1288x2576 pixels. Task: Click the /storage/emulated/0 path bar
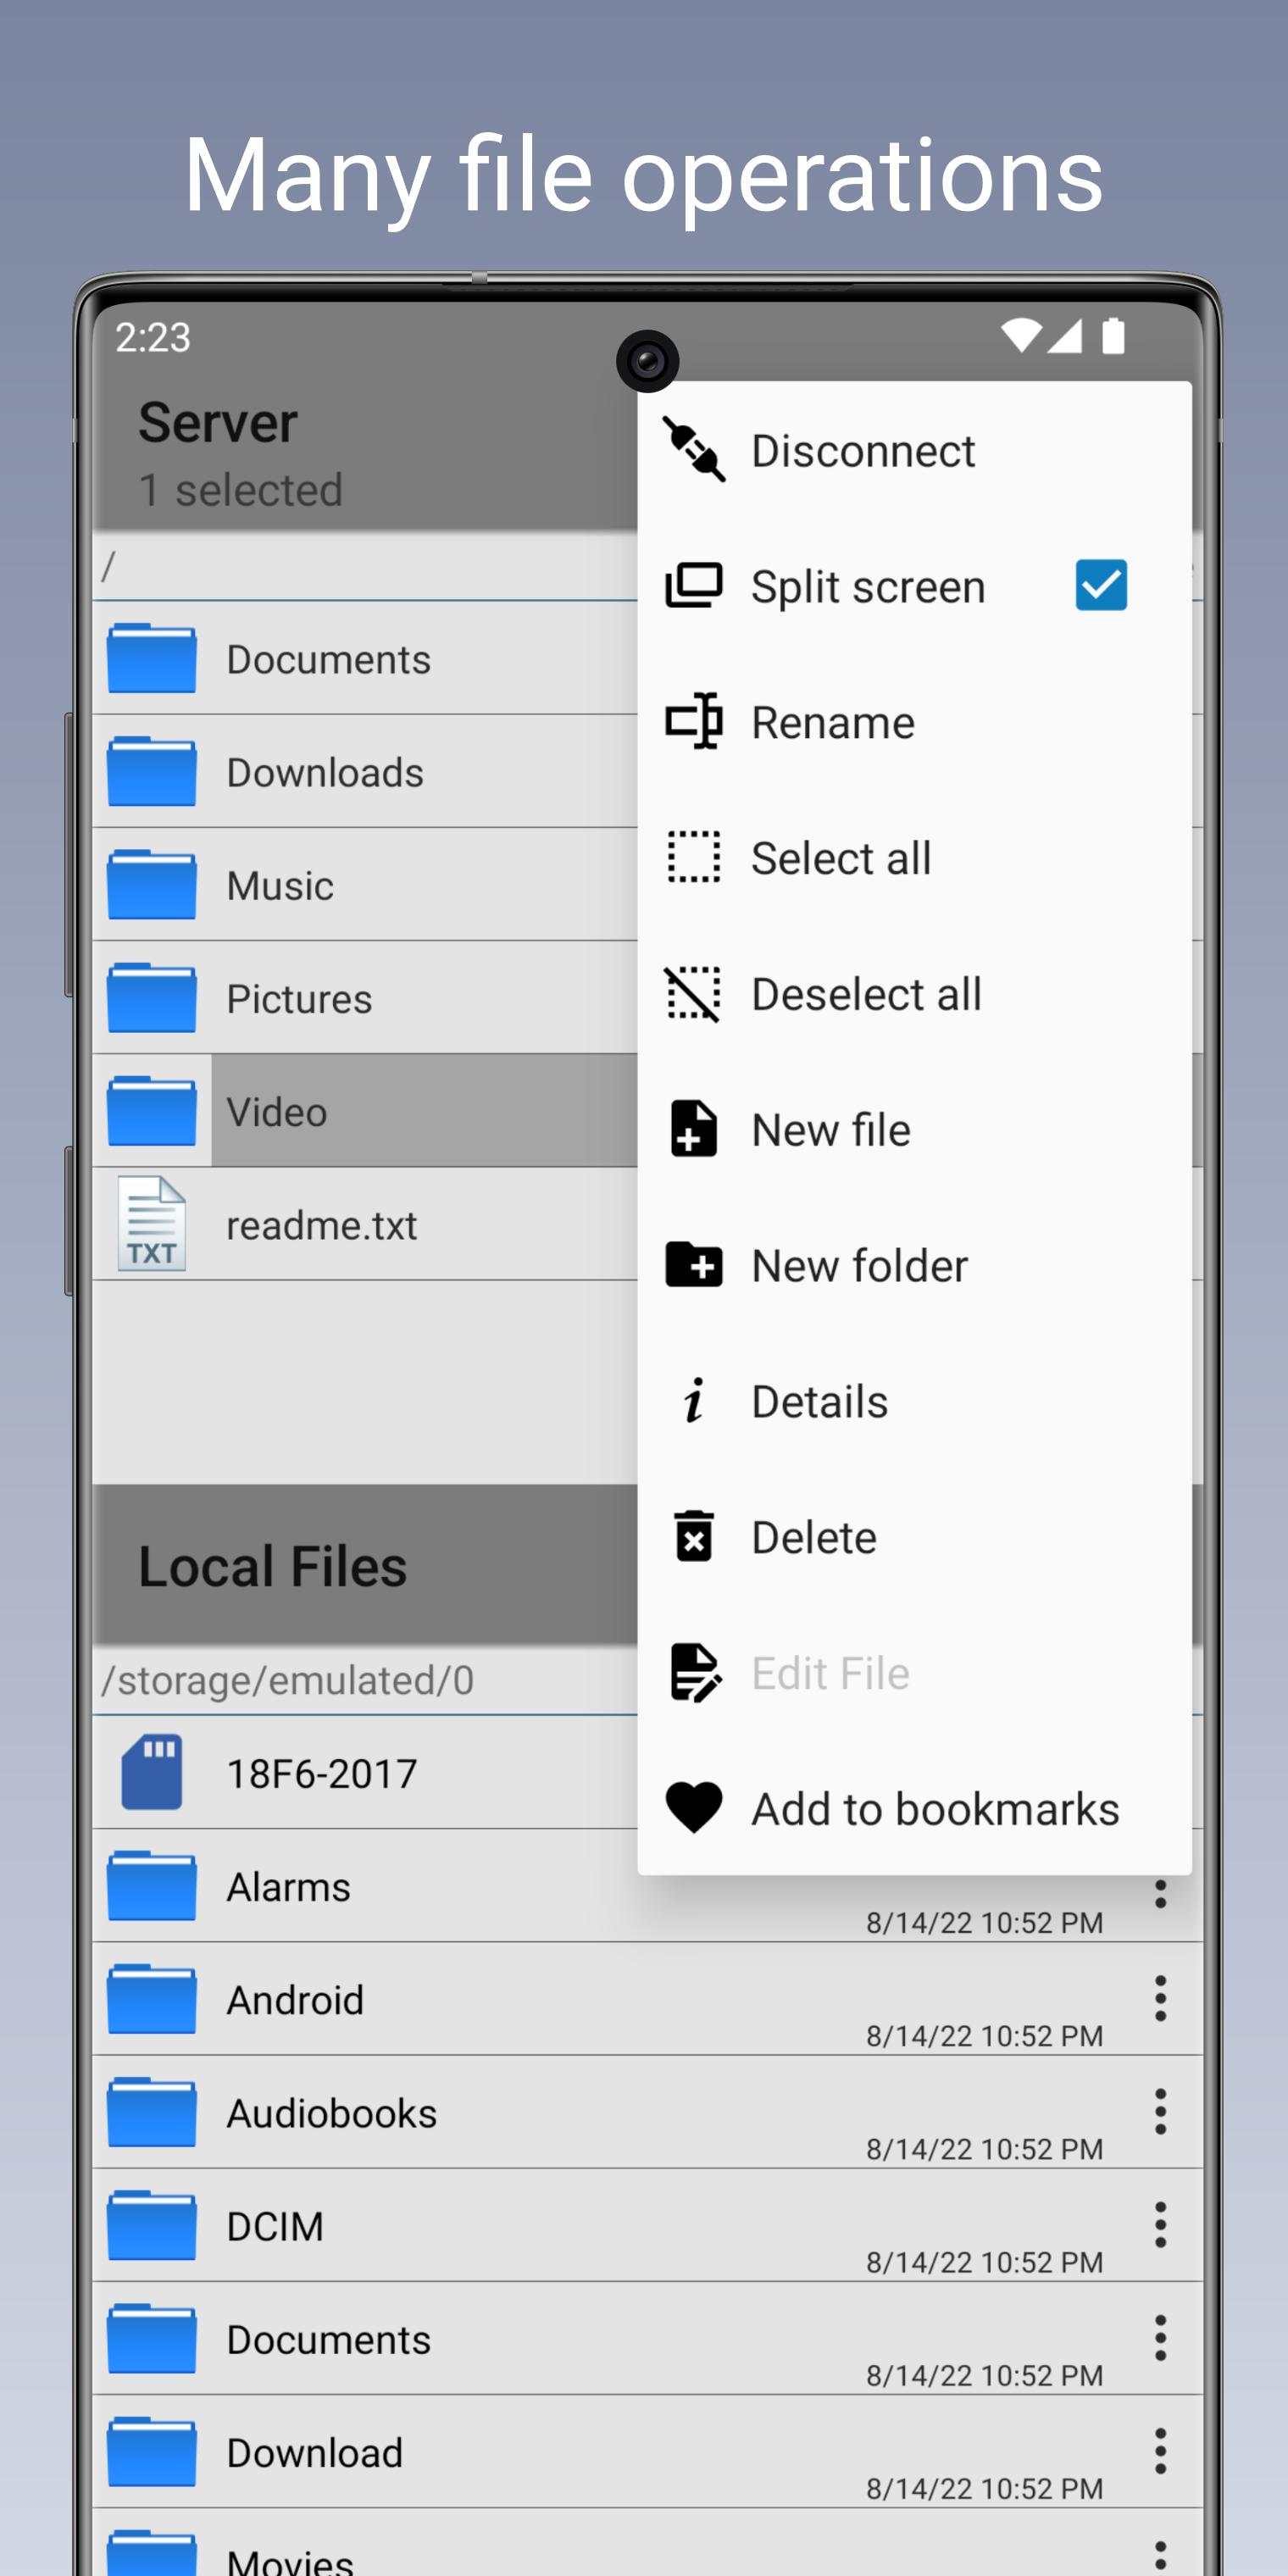pos(365,1680)
